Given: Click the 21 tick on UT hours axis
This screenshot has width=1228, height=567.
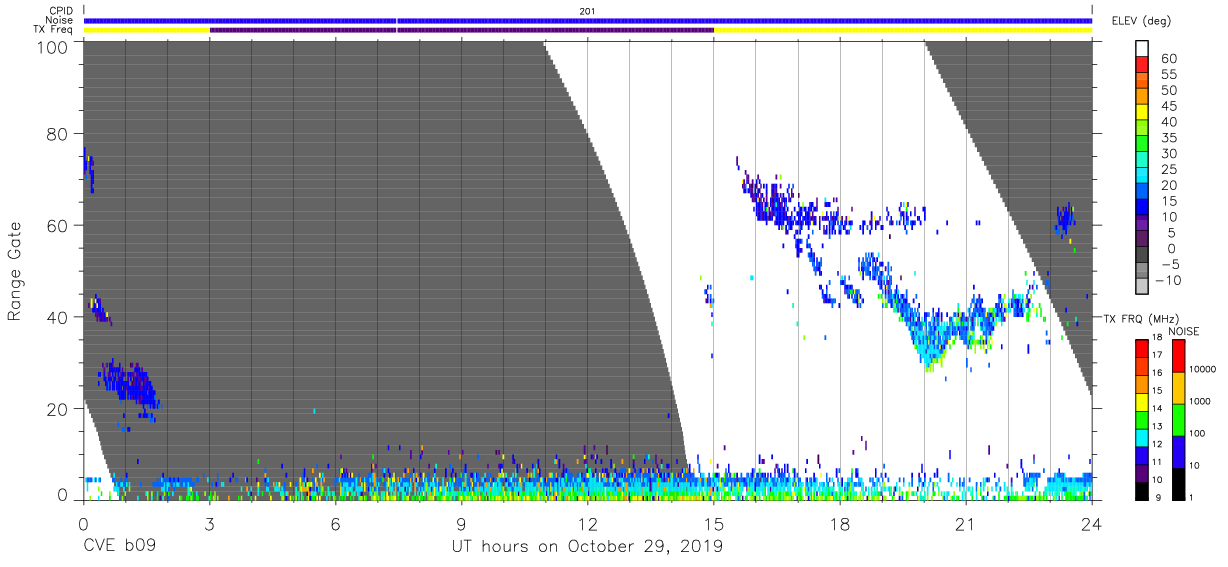Looking at the screenshot, I should click(965, 523).
